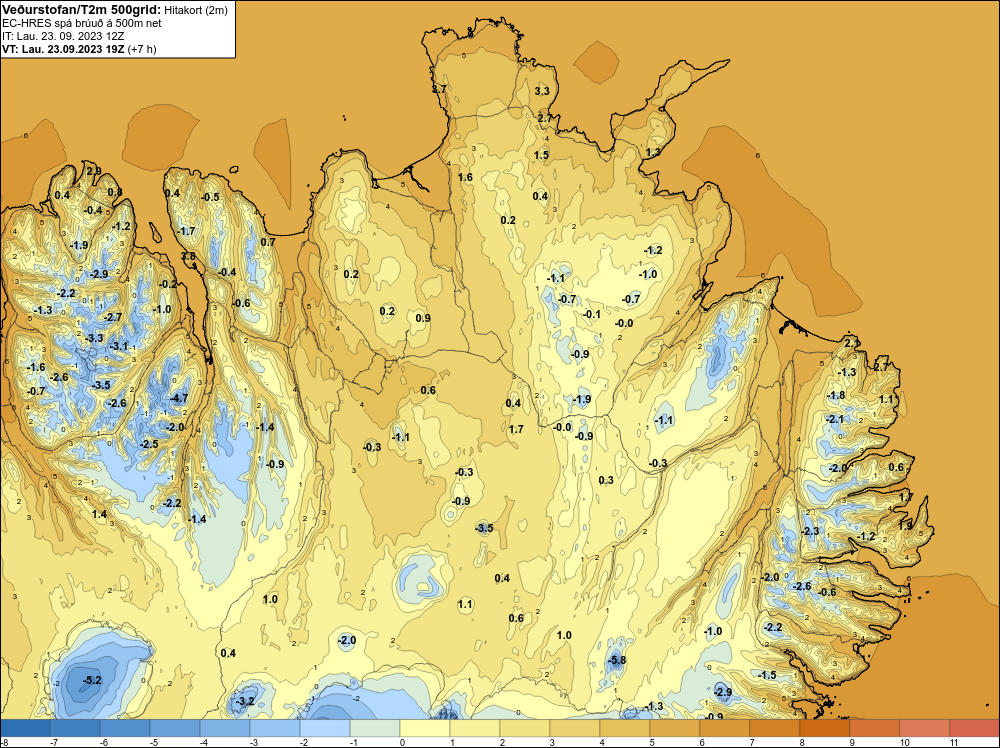Click the "(+7 h)" forecast offset
Screen dimensions: 1000x748
[142, 49]
